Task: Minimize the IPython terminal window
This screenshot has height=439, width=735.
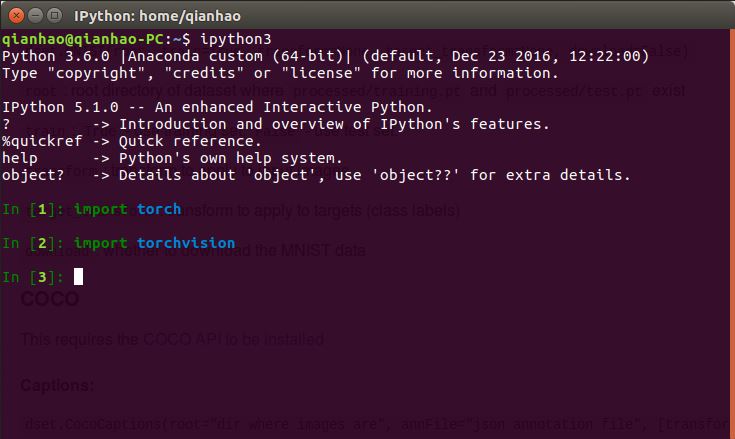Action: 34,15
